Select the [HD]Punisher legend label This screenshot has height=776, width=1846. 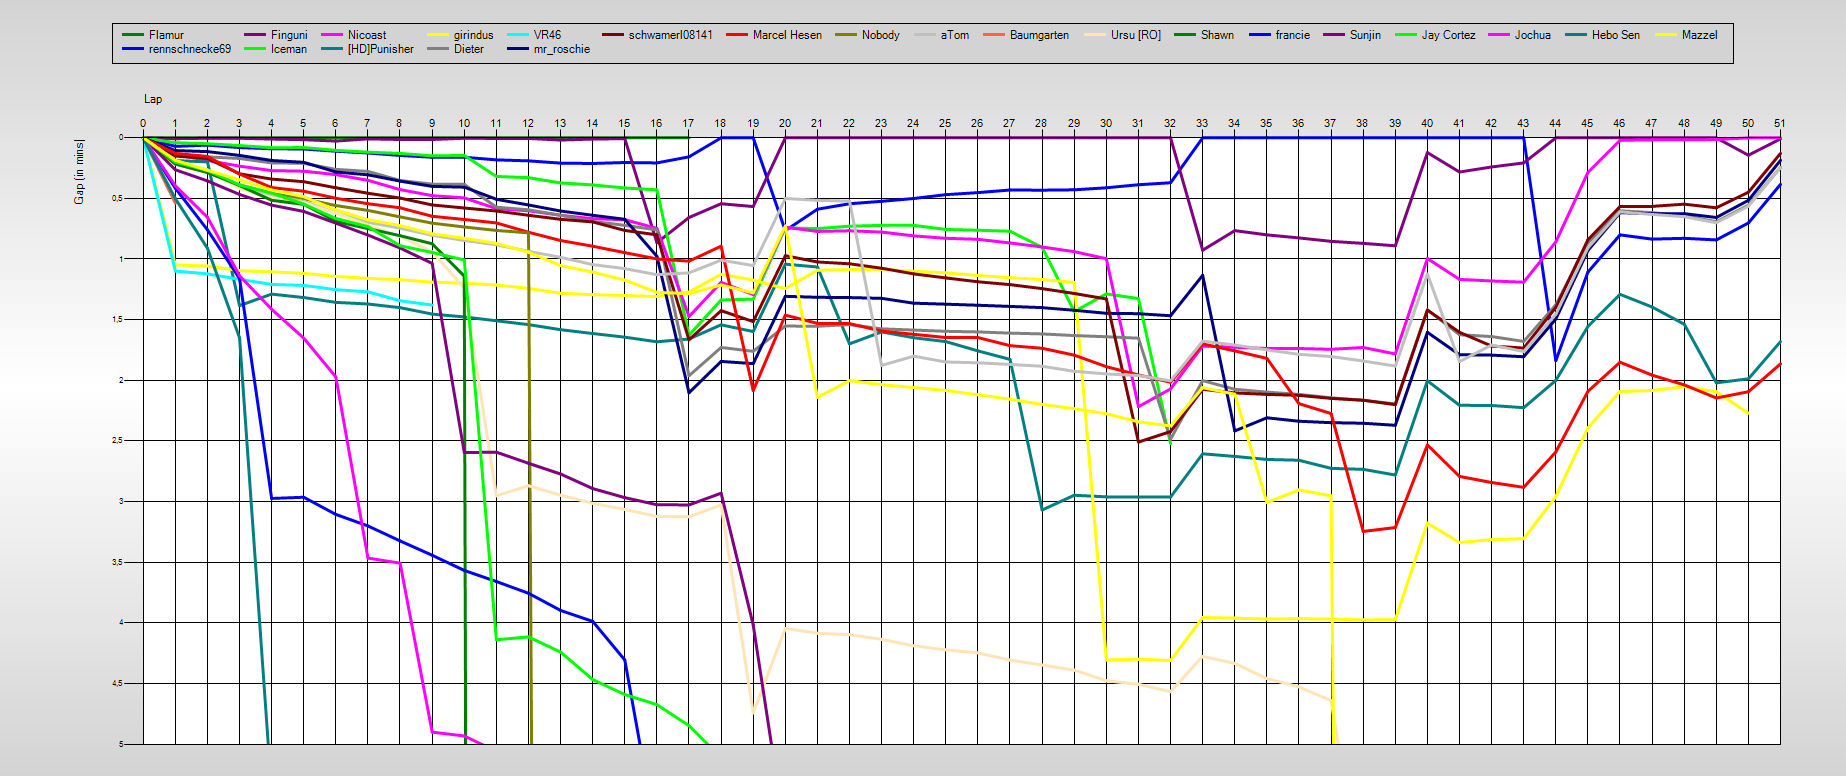point(380,49)
